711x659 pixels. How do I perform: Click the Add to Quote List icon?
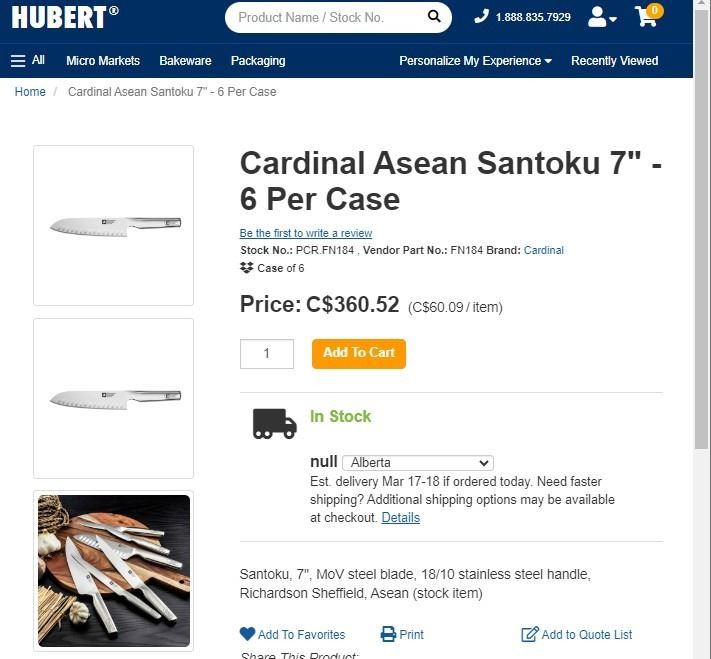pos(530,634)
